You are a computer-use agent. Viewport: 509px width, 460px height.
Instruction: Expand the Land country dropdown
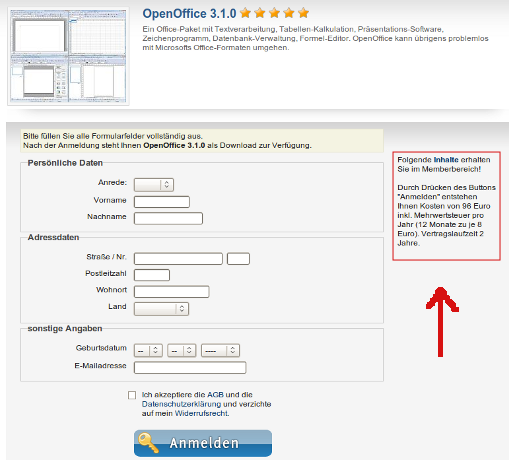click(161, 309)
